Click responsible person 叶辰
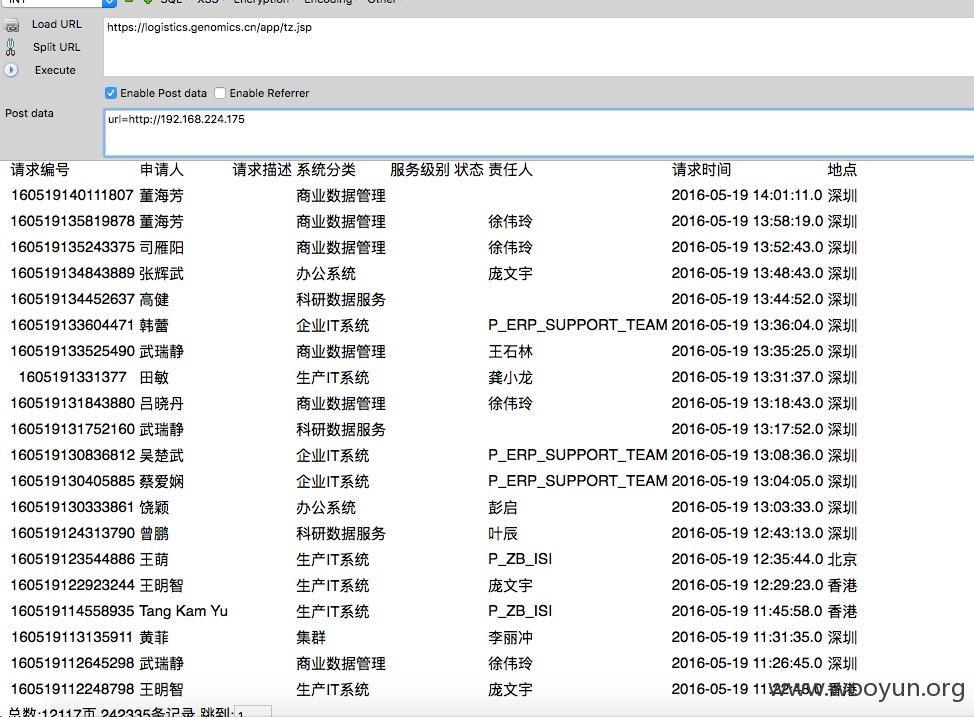 coord(503,534)
